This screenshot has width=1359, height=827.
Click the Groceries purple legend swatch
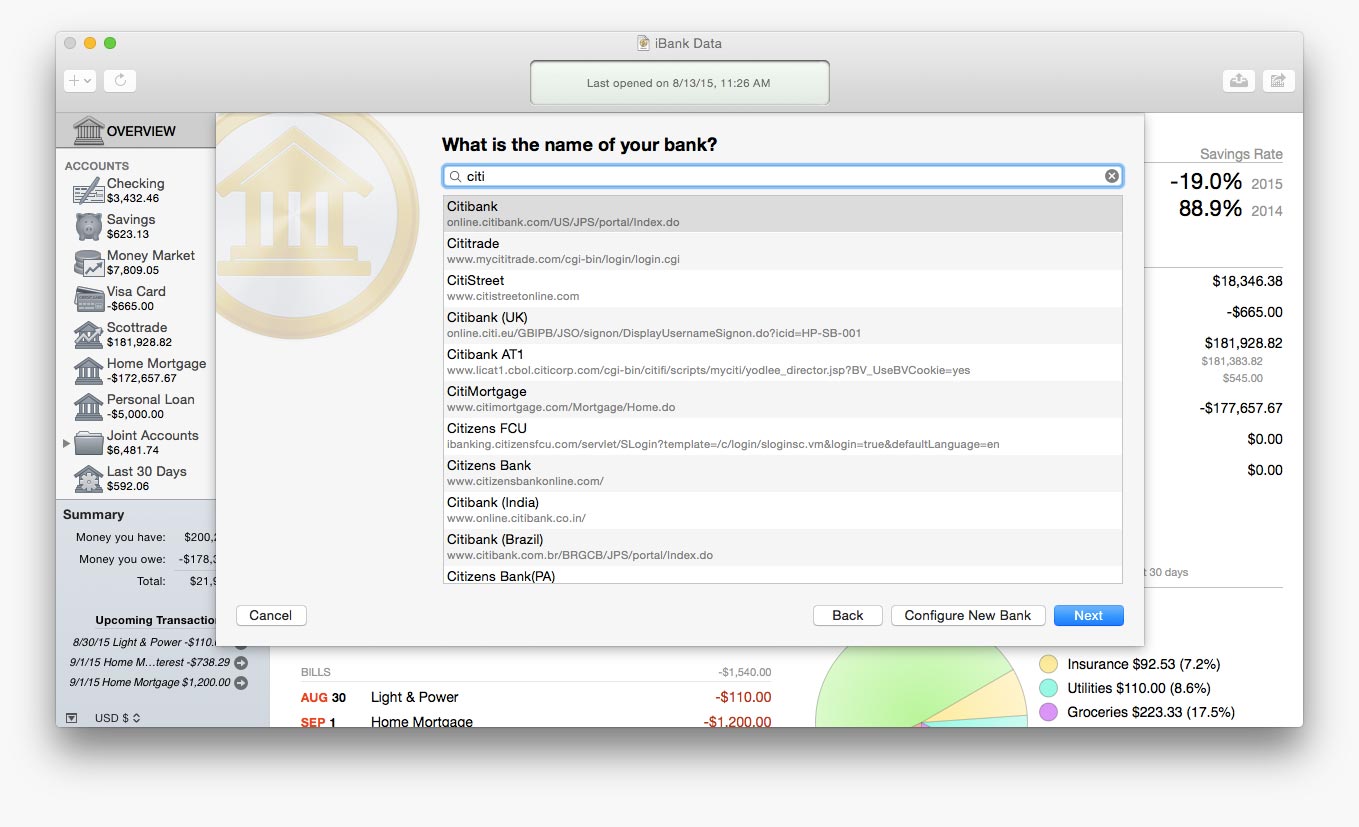(1048, 712)
